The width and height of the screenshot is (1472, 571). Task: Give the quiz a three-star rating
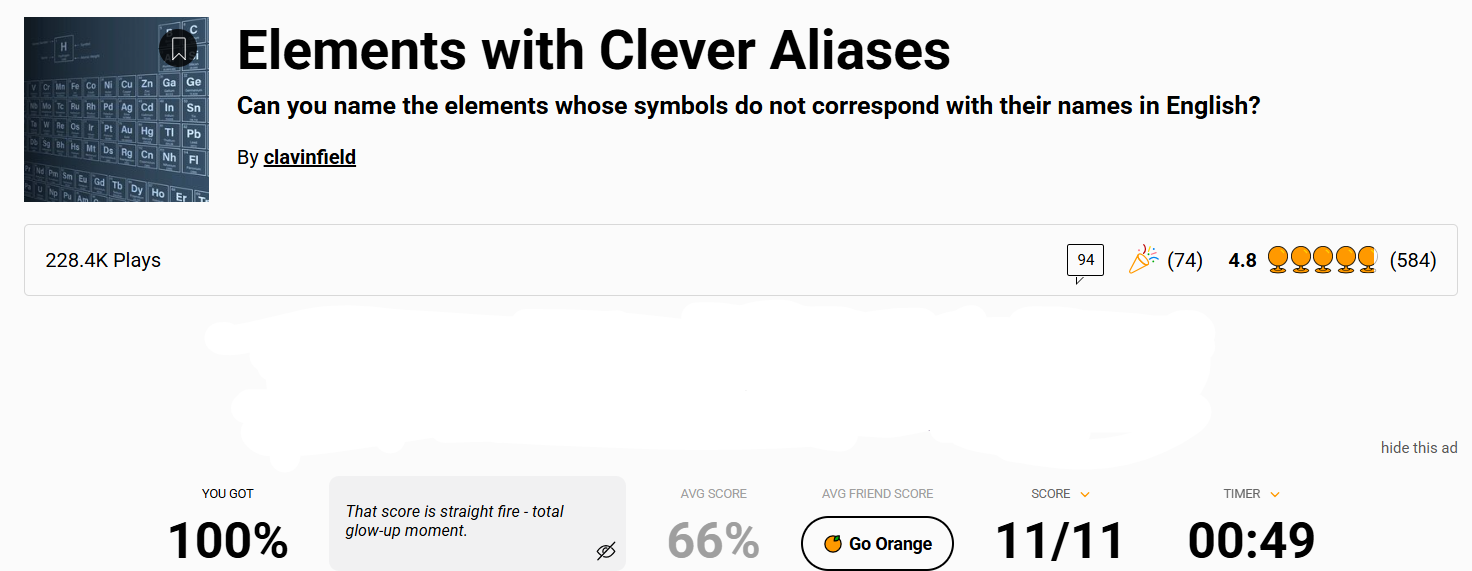click(1322, 260)
